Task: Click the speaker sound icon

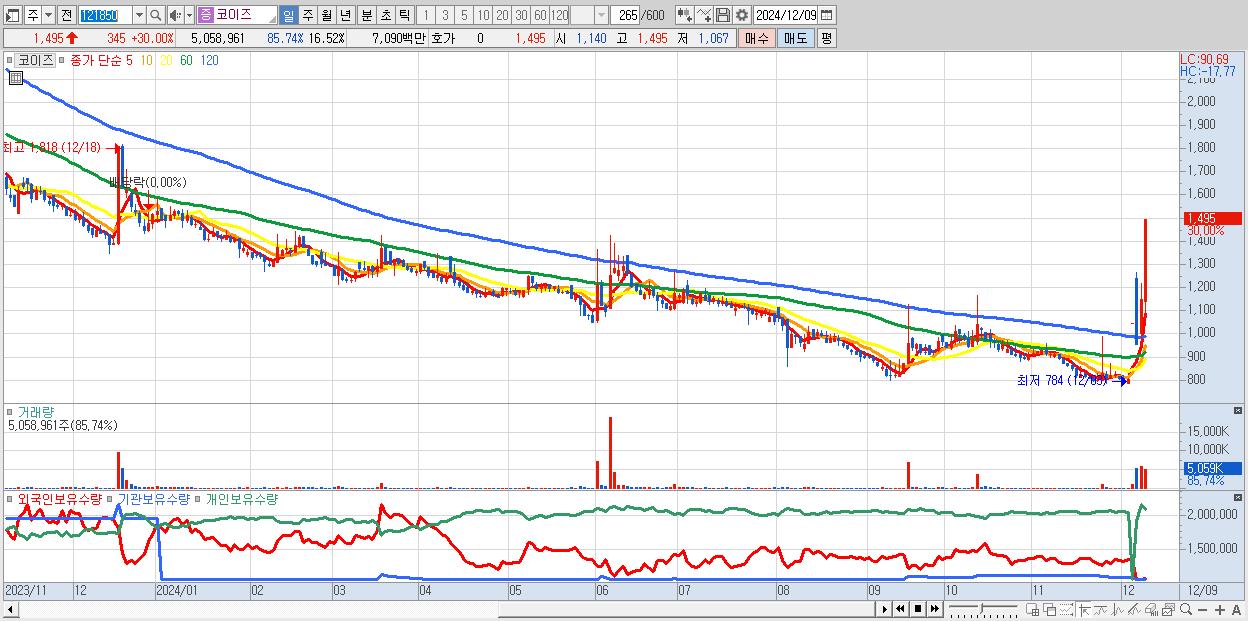Action: pos(175,15)
